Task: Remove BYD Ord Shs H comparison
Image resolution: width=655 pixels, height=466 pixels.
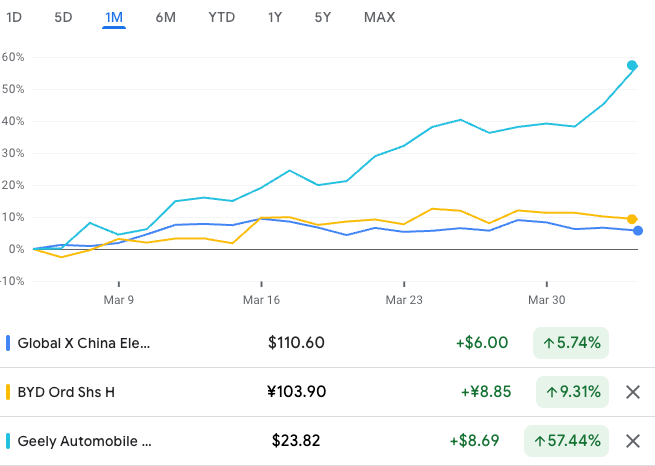Action: 633,392
